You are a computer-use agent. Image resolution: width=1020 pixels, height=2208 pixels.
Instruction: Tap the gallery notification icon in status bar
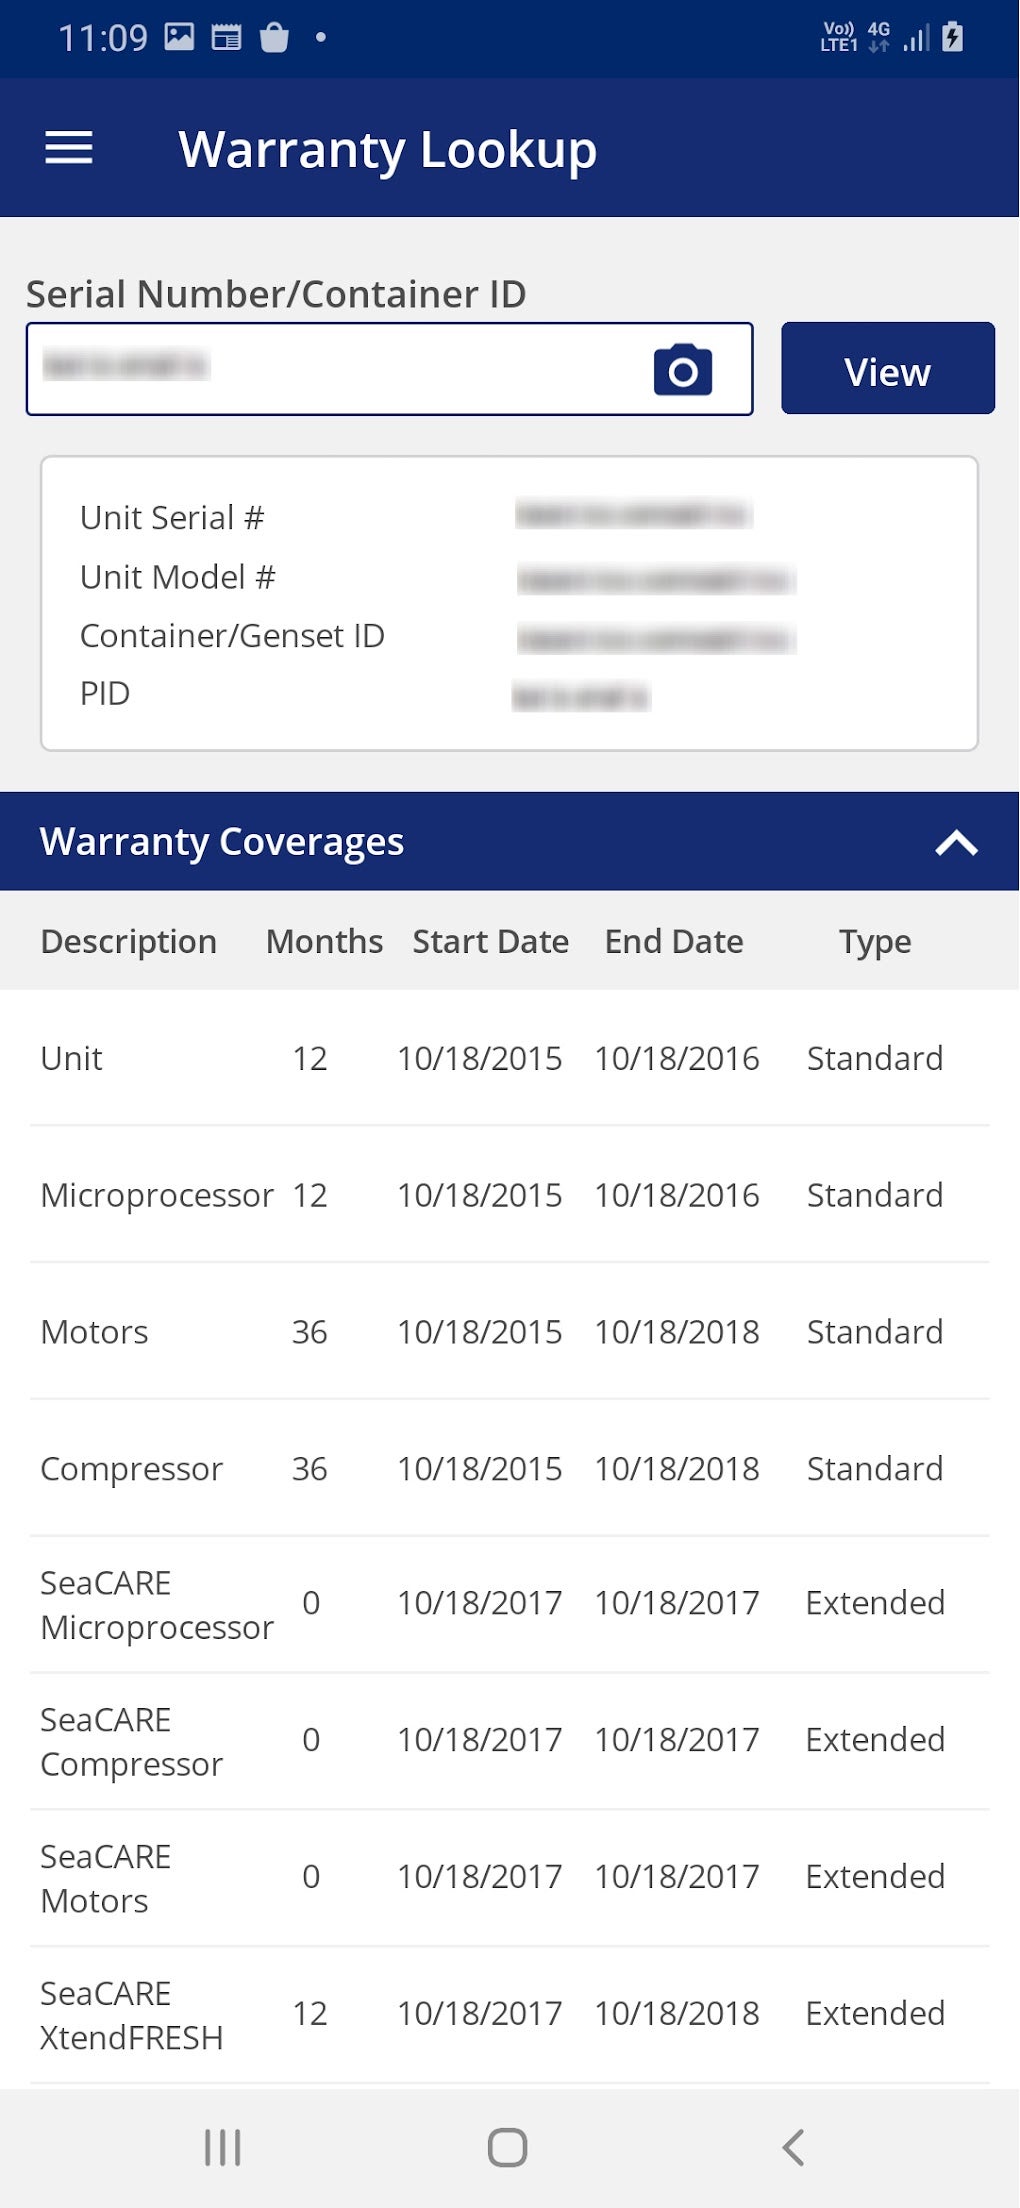[x=180, y=37]
